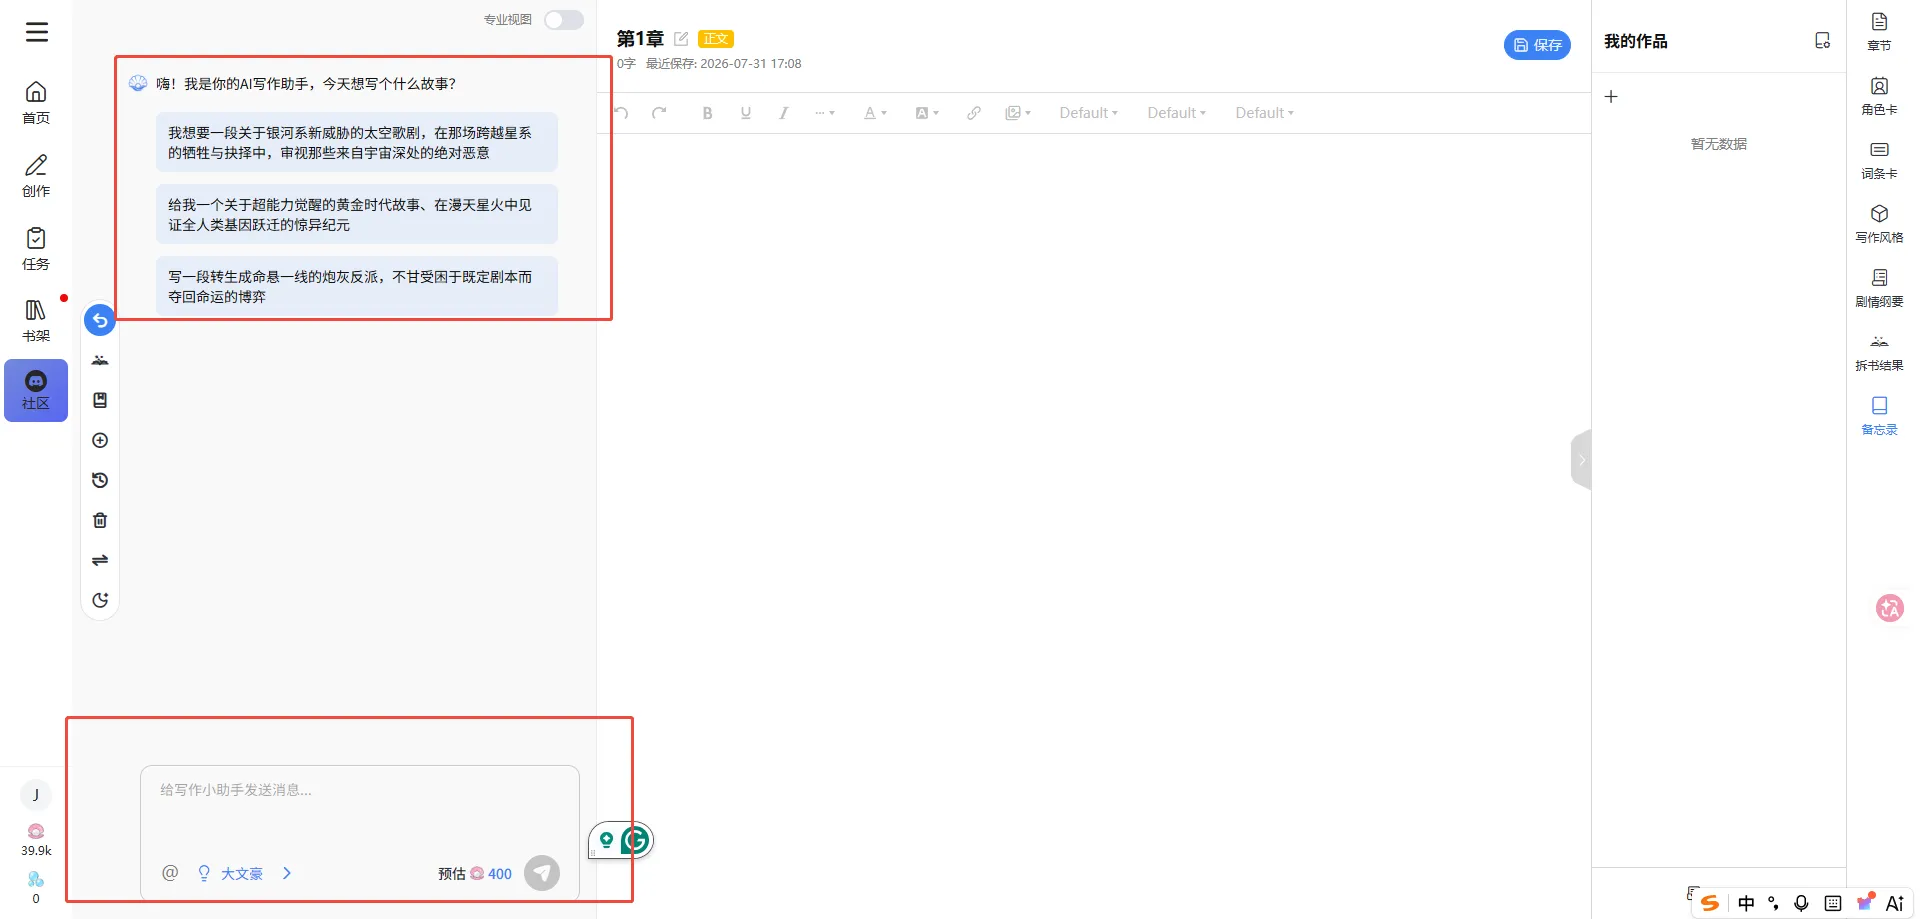
Task: Toggle underline formatting
Action: click(x=745, y=113)
